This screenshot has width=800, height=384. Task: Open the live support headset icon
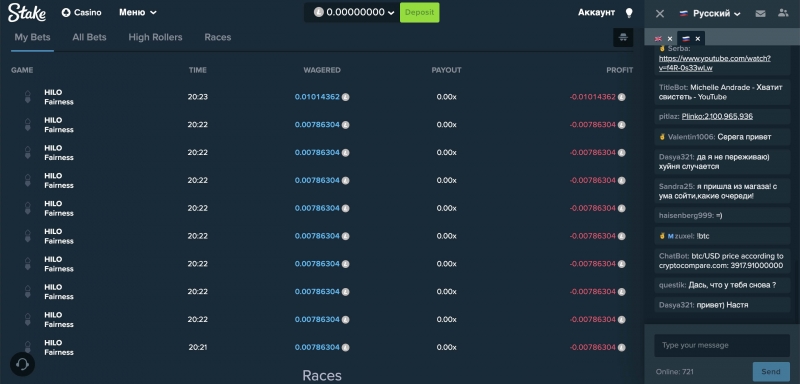tap(22, 364)
